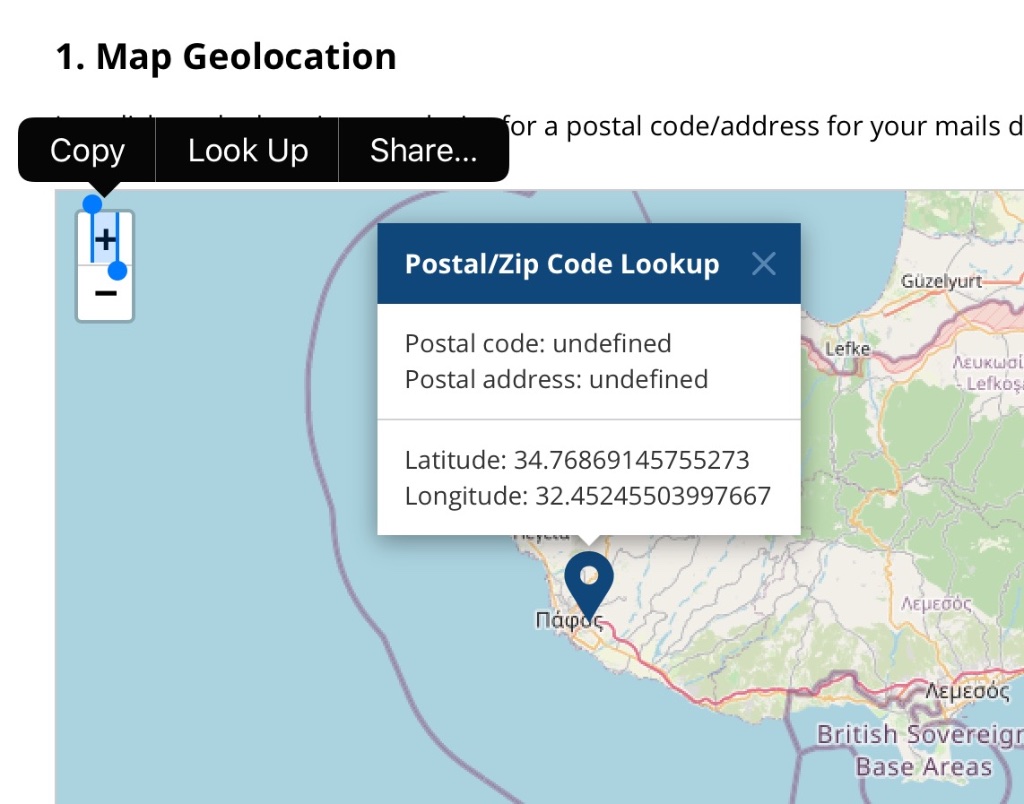Tap the upper blue text selection handle

tap(92, 204)
